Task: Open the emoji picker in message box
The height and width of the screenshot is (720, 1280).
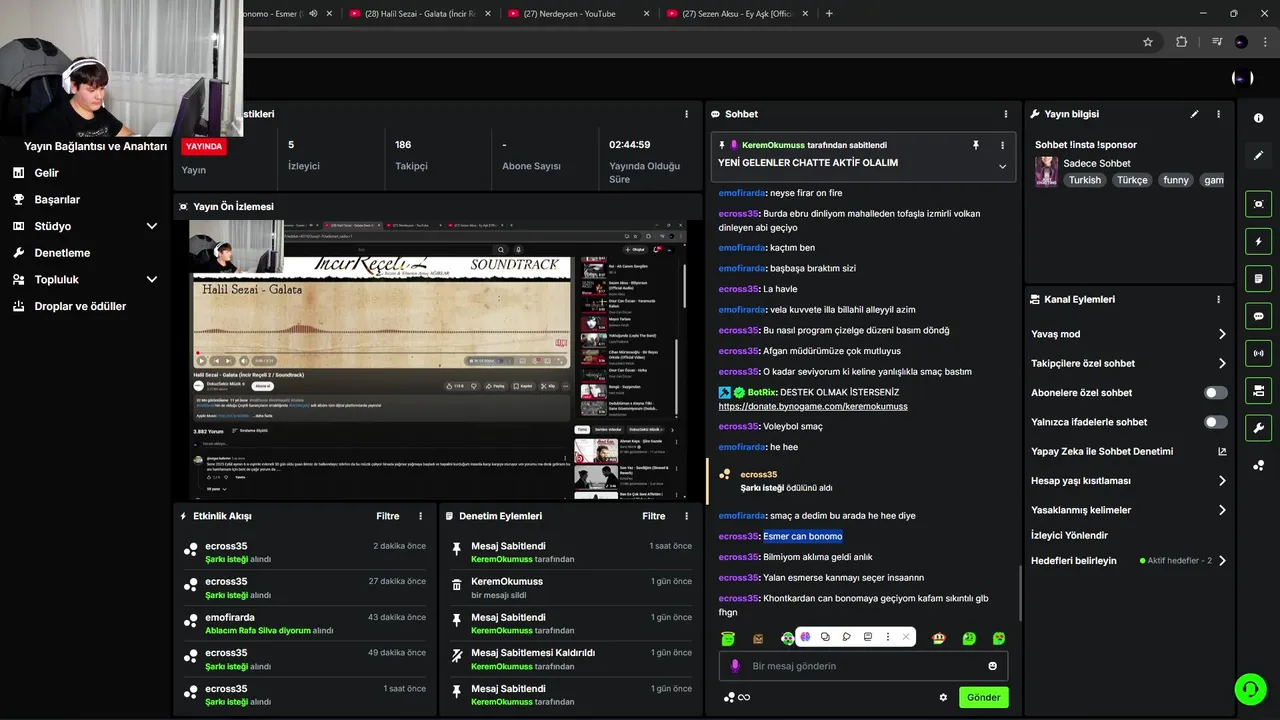Action: [x=992, y=666]
